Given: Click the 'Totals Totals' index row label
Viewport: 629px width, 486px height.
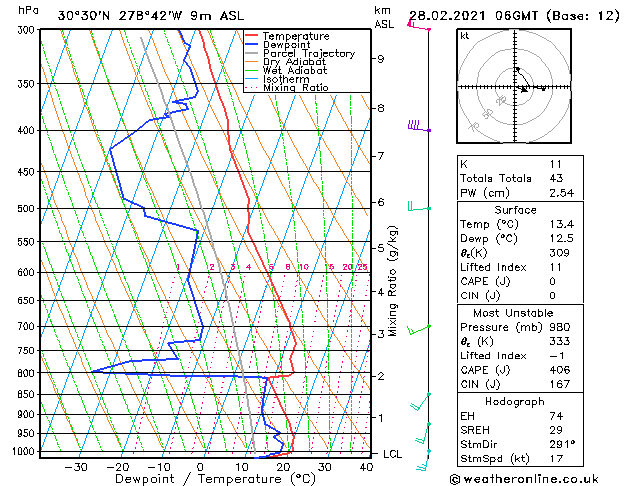Looking at the screenshot, I should pyautogui.click(x=496, y=178).
